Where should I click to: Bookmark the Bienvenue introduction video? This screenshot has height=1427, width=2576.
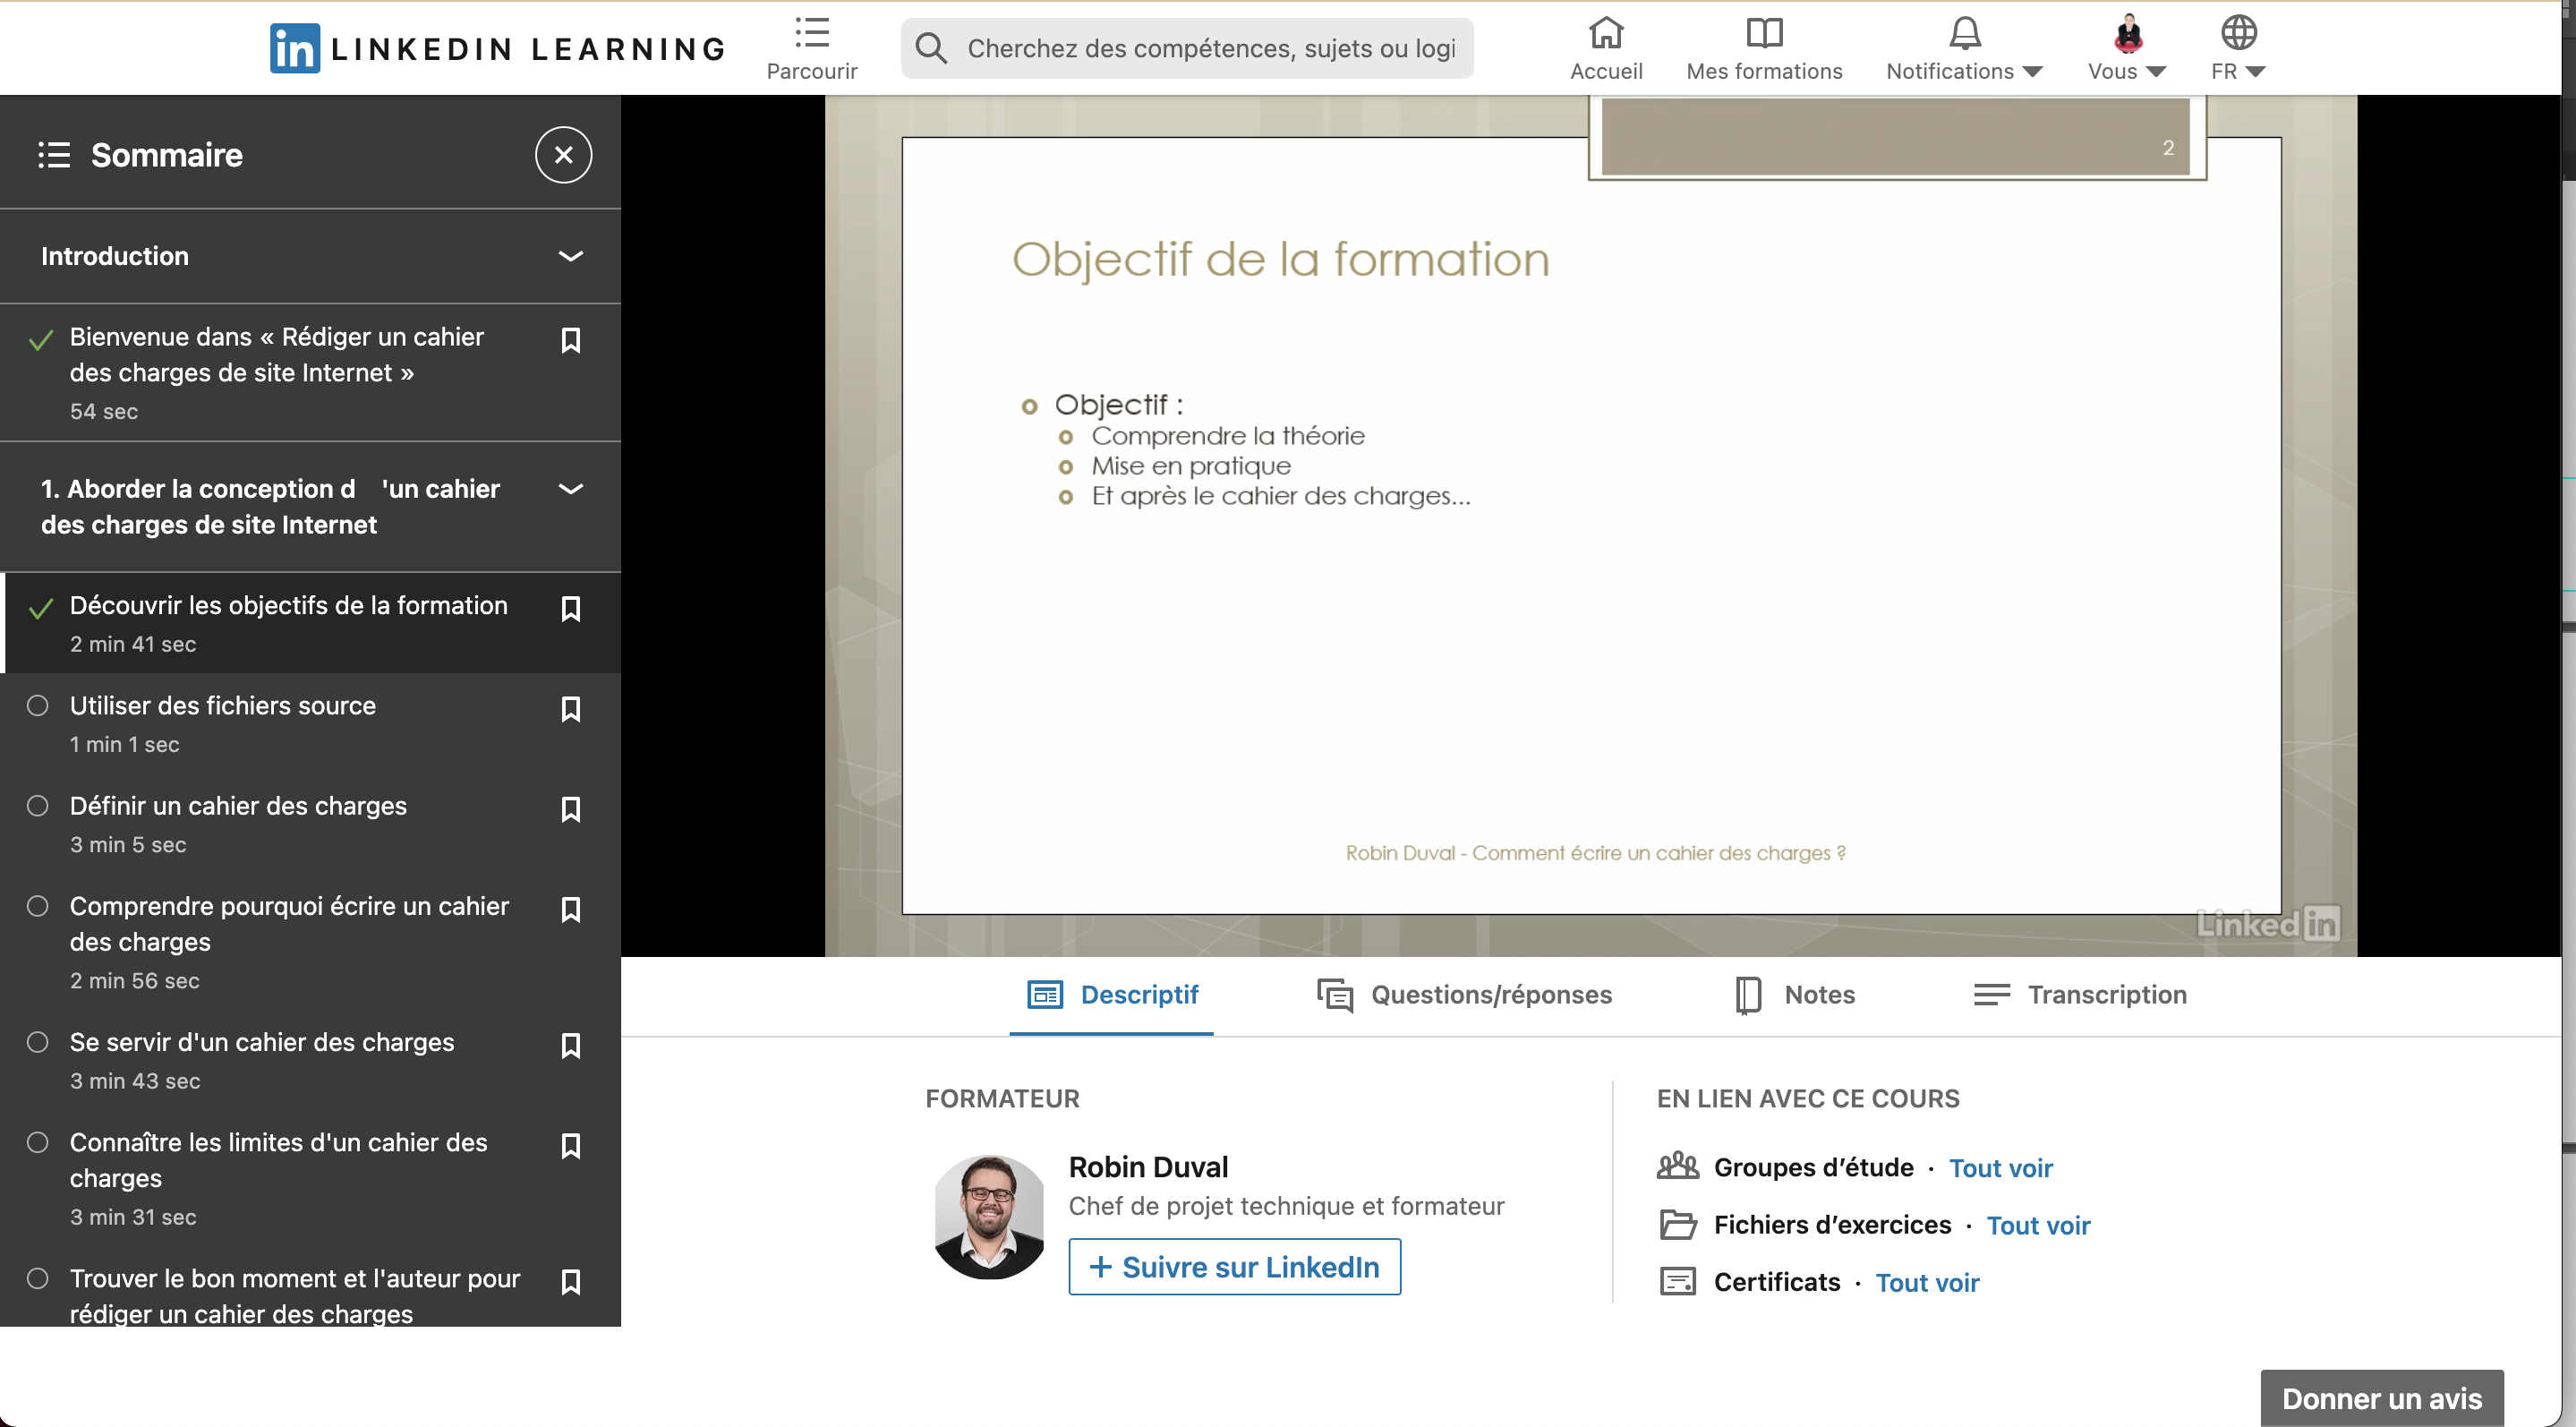coord(570,341)
